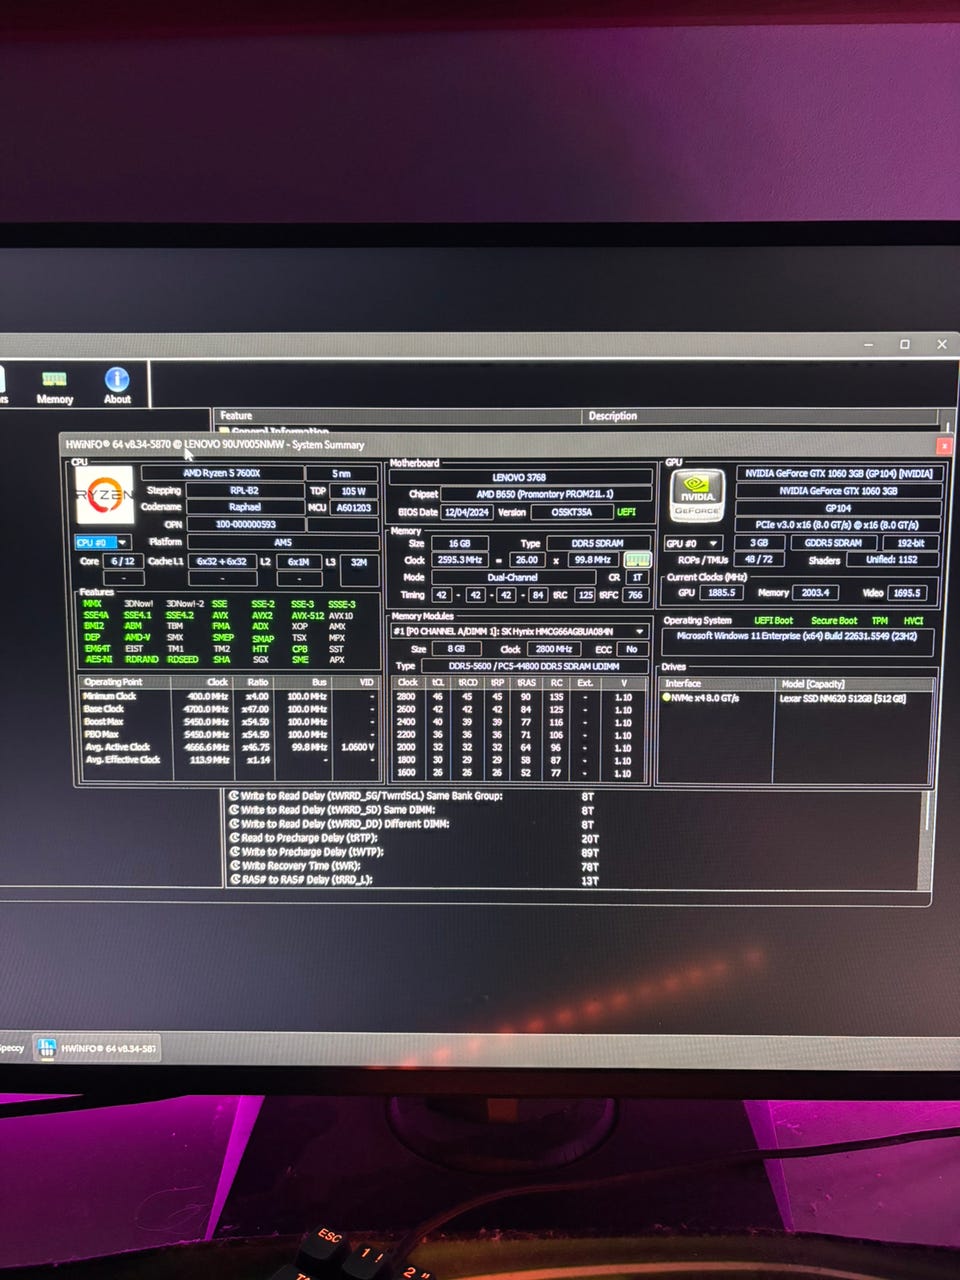
Task: Minimize the main HWiNFO window
Action: coord(868,344)
